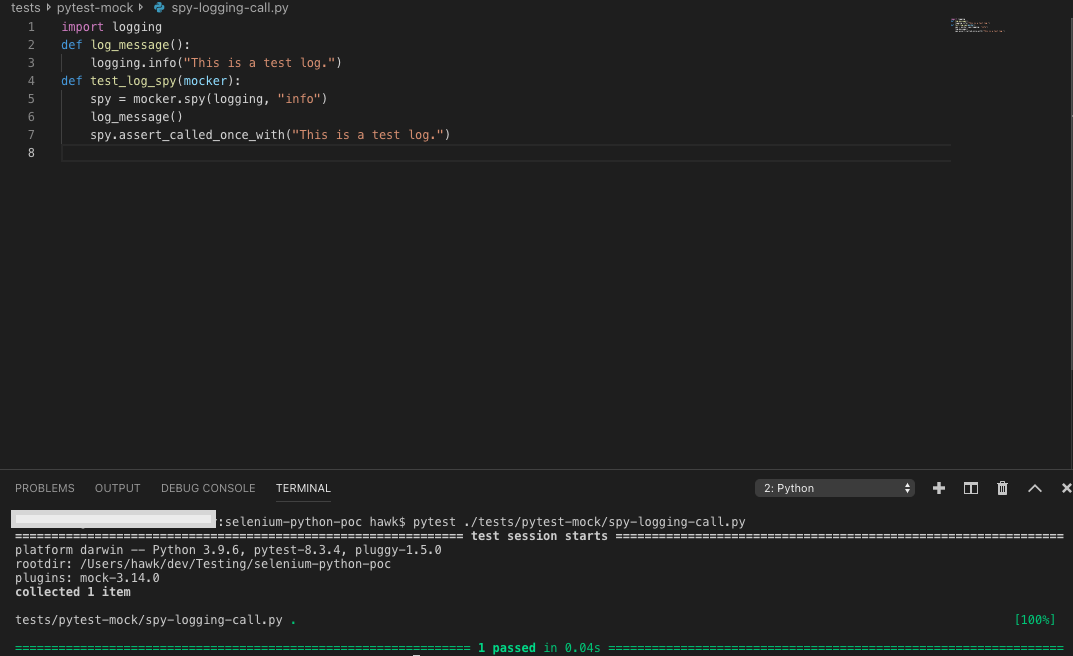The image size is (1073, 656).
Task: Click 'import' keyword on line 1
Action: pos(82,27)
